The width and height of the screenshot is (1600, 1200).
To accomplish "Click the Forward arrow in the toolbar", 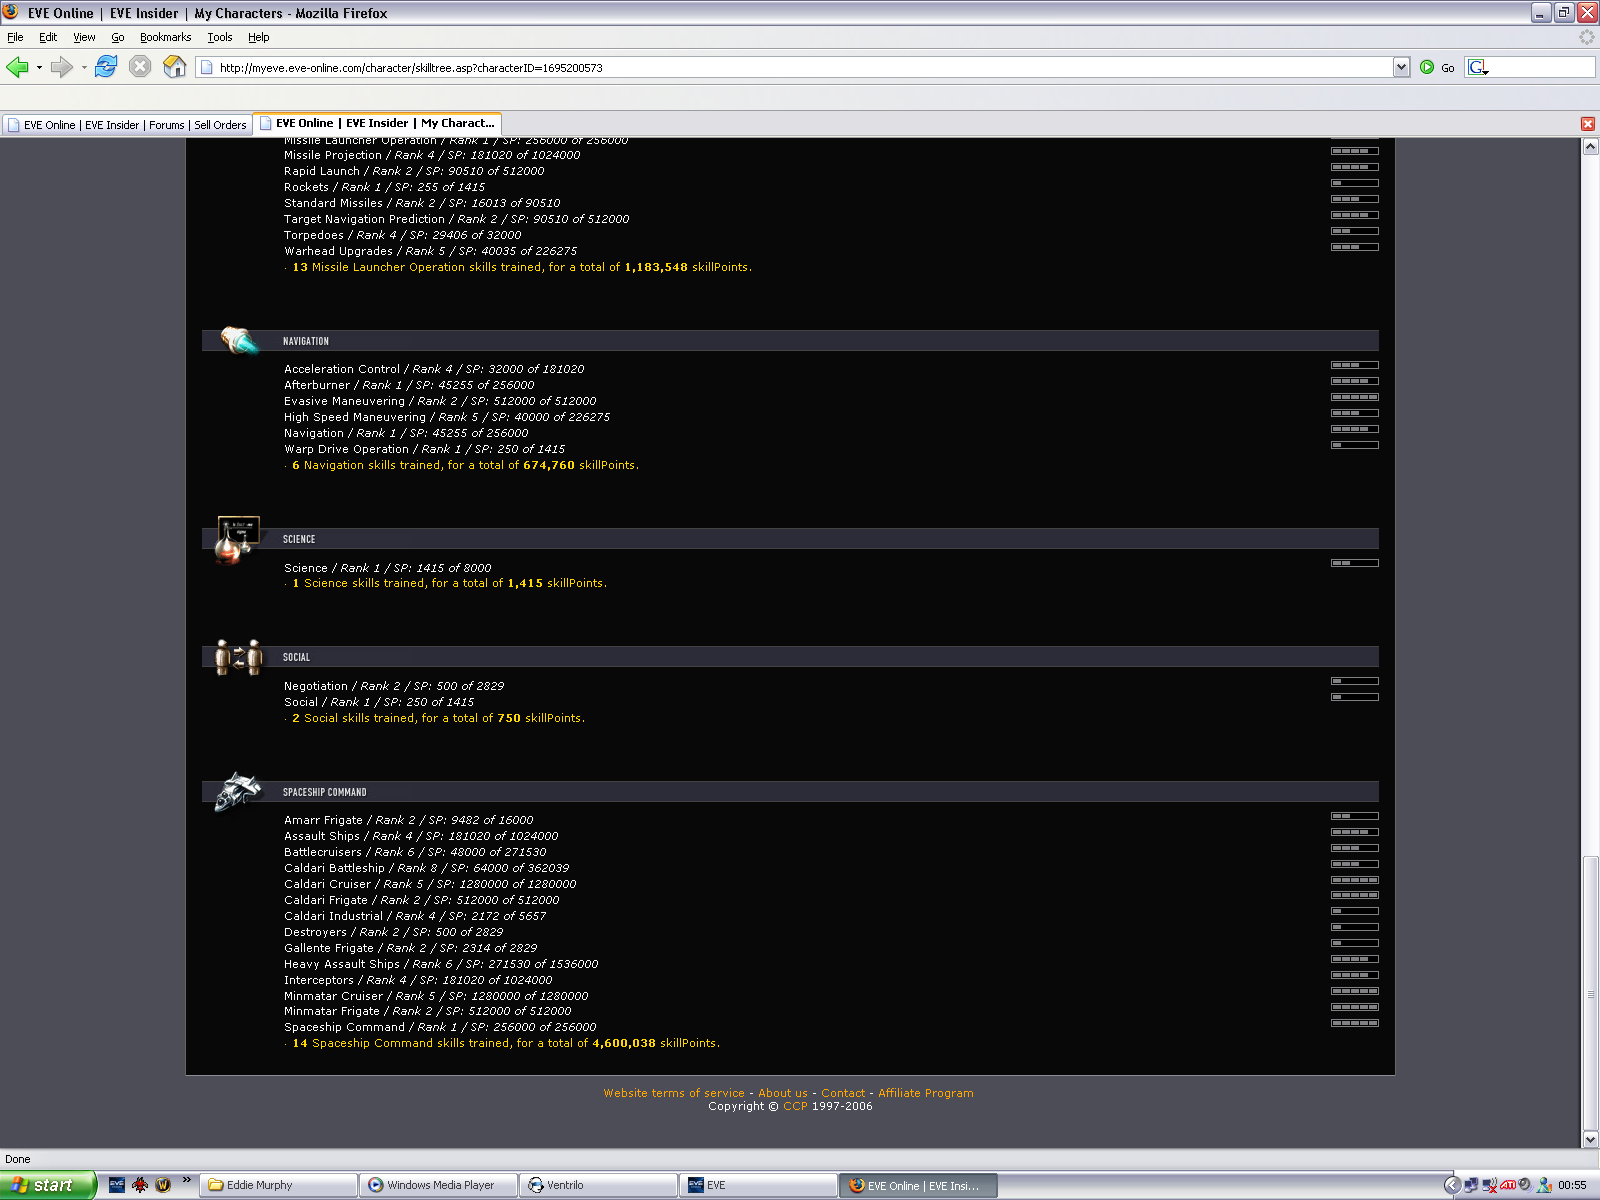I will click(x=62, y=67).
